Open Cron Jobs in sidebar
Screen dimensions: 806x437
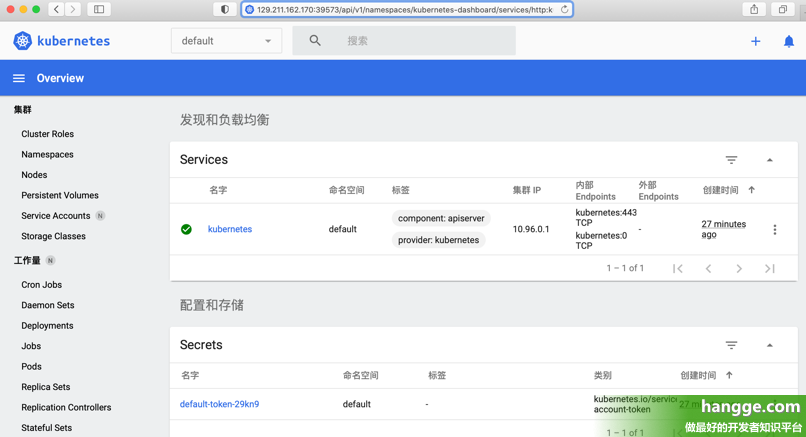pyautogui.click(x=42, y=285)
